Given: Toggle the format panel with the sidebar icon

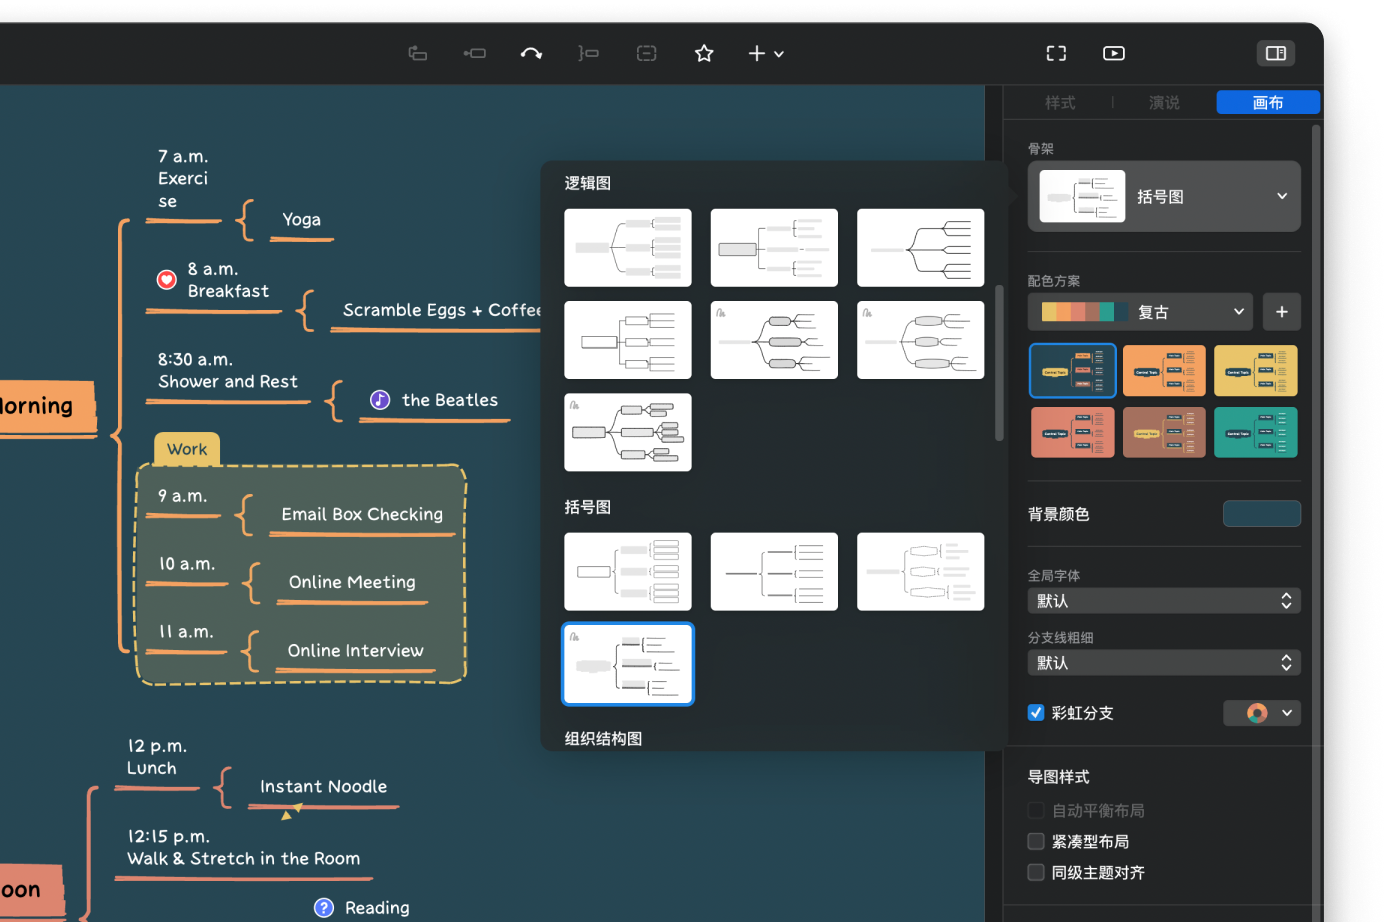Looking at the screenshot, I should pyautogui.click(x=1276, y=53).
